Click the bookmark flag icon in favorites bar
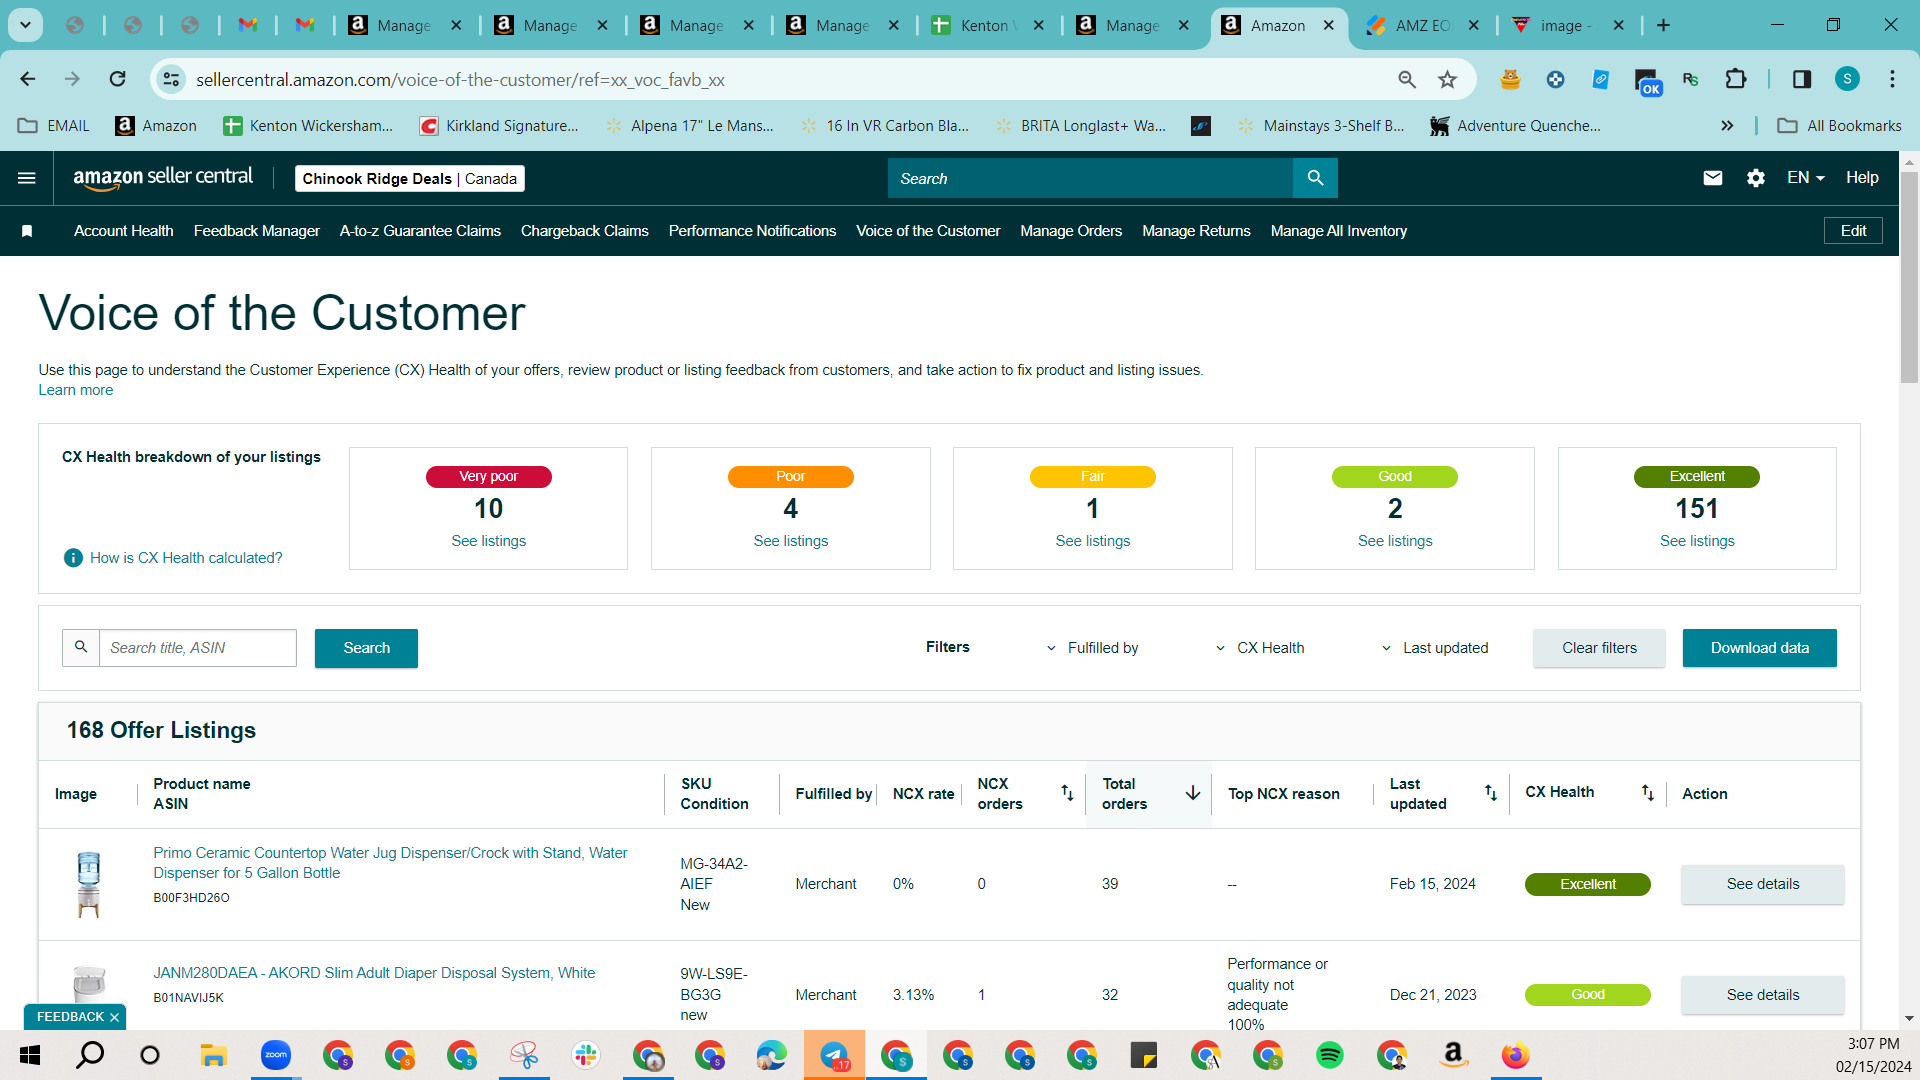The height and width of the screenshot is (1080, 1920). (27, 231)
